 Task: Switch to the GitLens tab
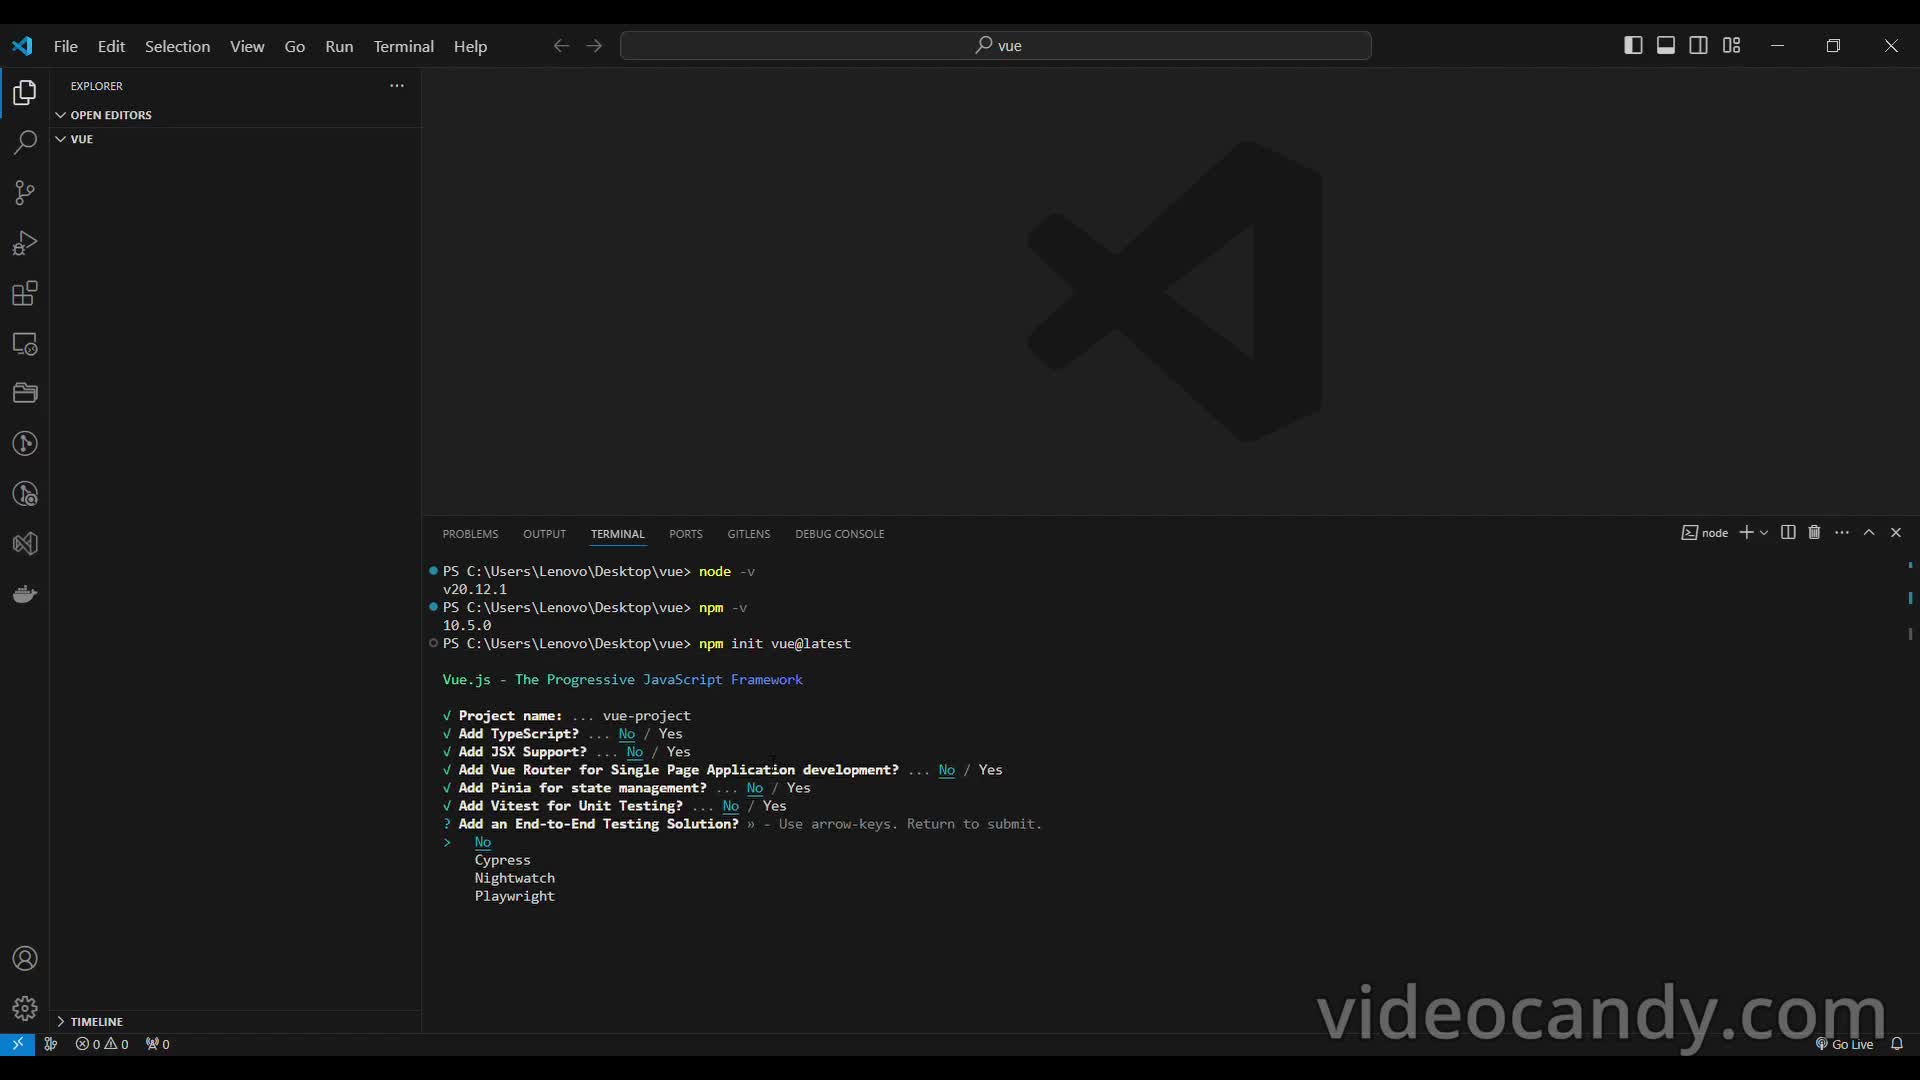pyautogui.click(x=748, y=534)
